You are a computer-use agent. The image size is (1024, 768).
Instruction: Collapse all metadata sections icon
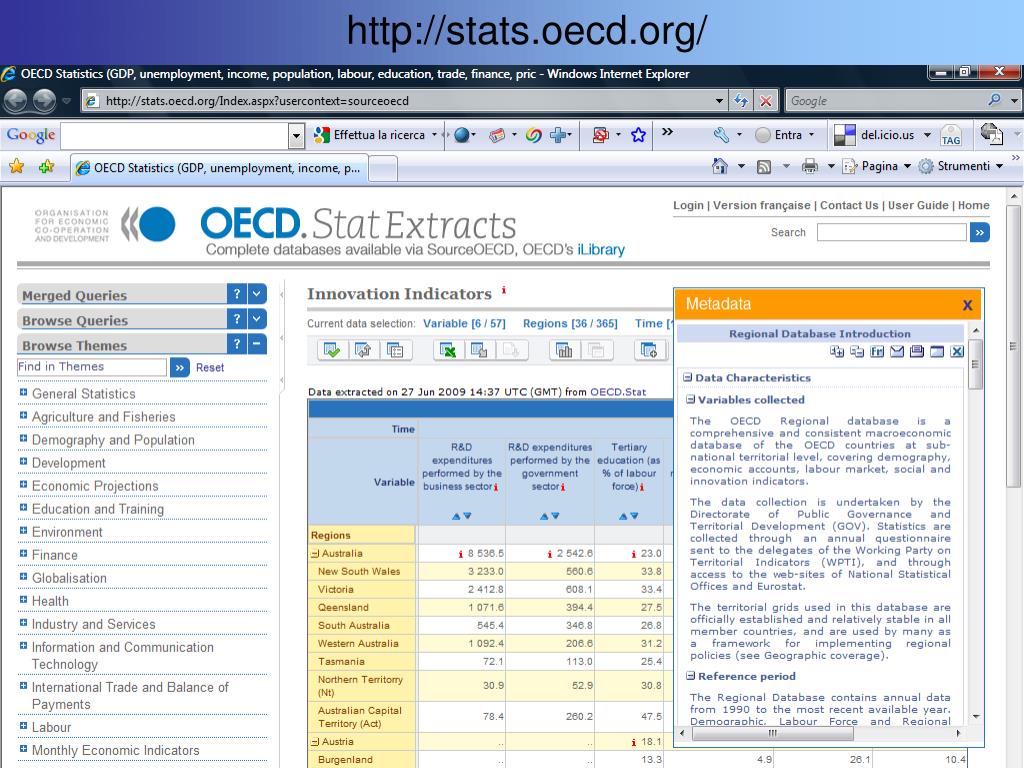click(x=857, y=352)
